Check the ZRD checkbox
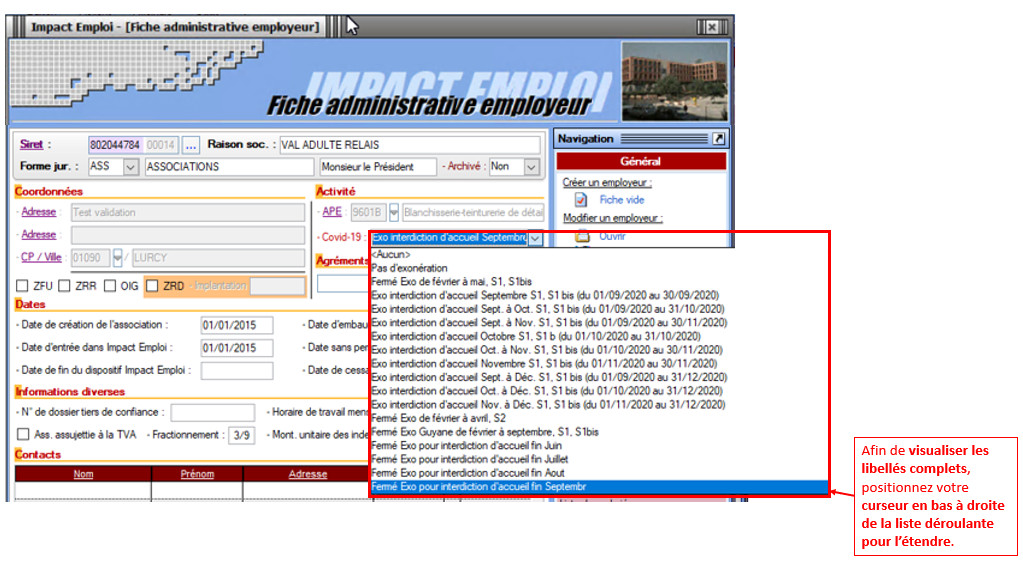 coord(152,286)
